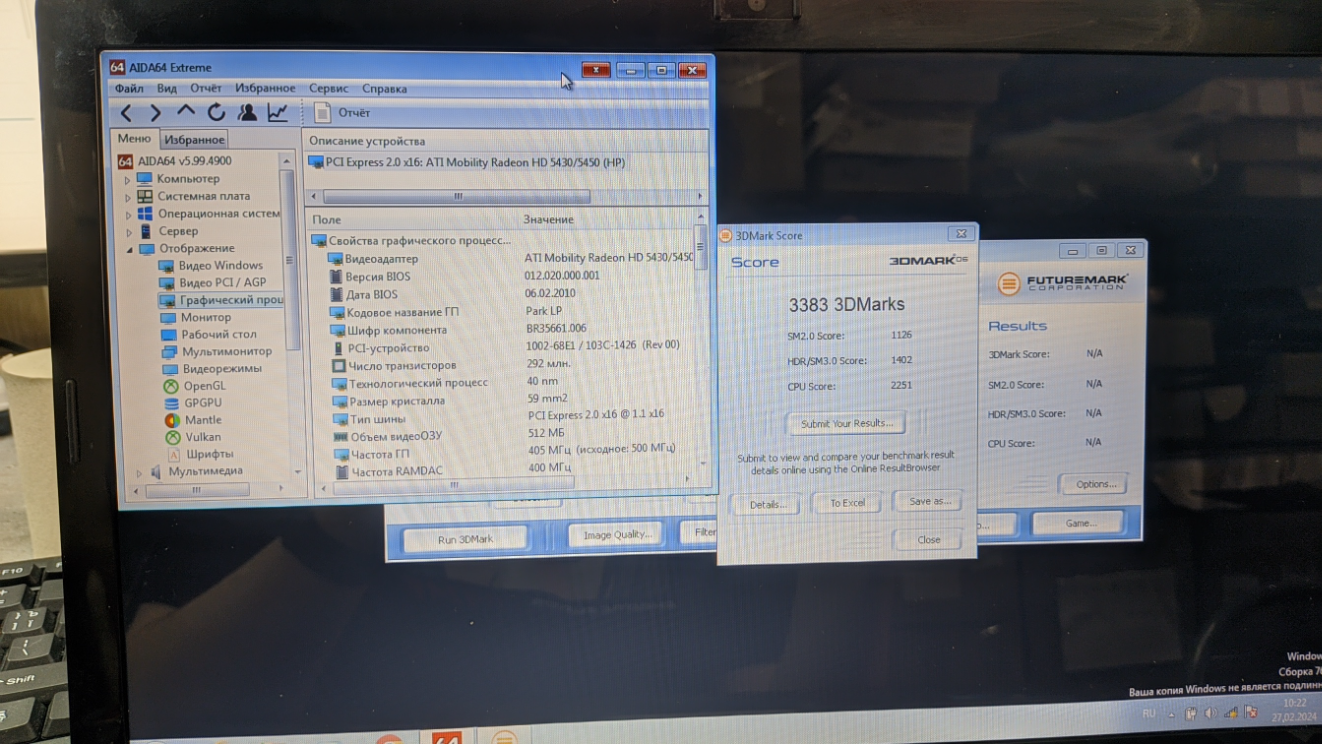Select the Графический процессор tree item

pos(230,299)
